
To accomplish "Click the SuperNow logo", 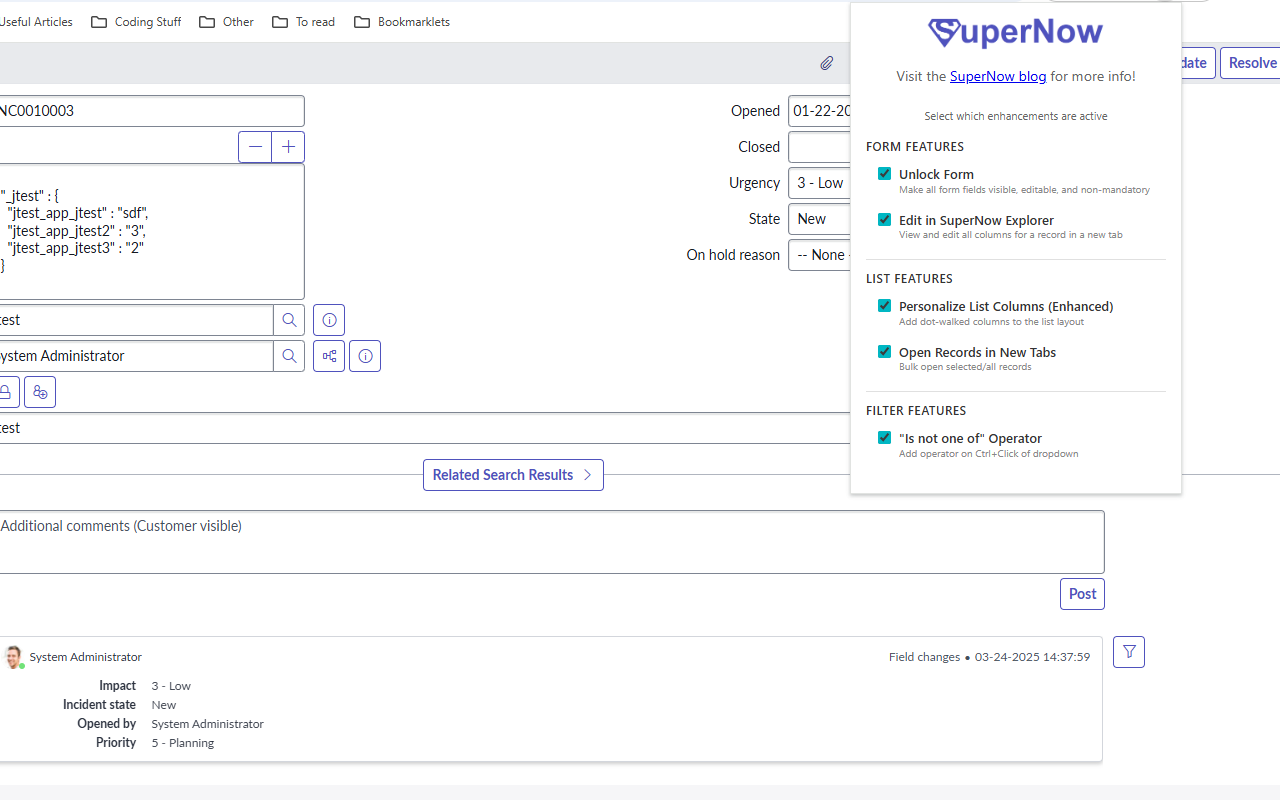I will coord(1015,33).
